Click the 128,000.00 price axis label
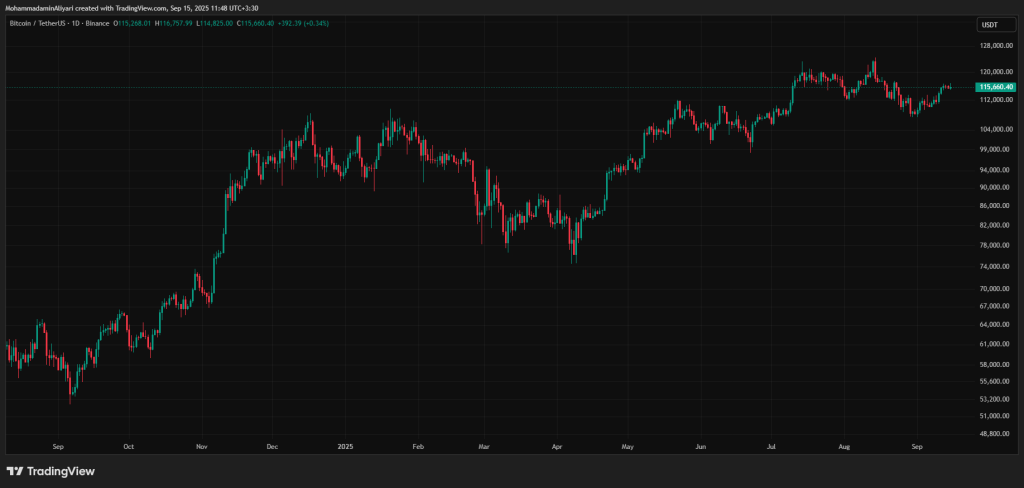The width and height of the screenshot is (1024, 488). click(997, 46)
